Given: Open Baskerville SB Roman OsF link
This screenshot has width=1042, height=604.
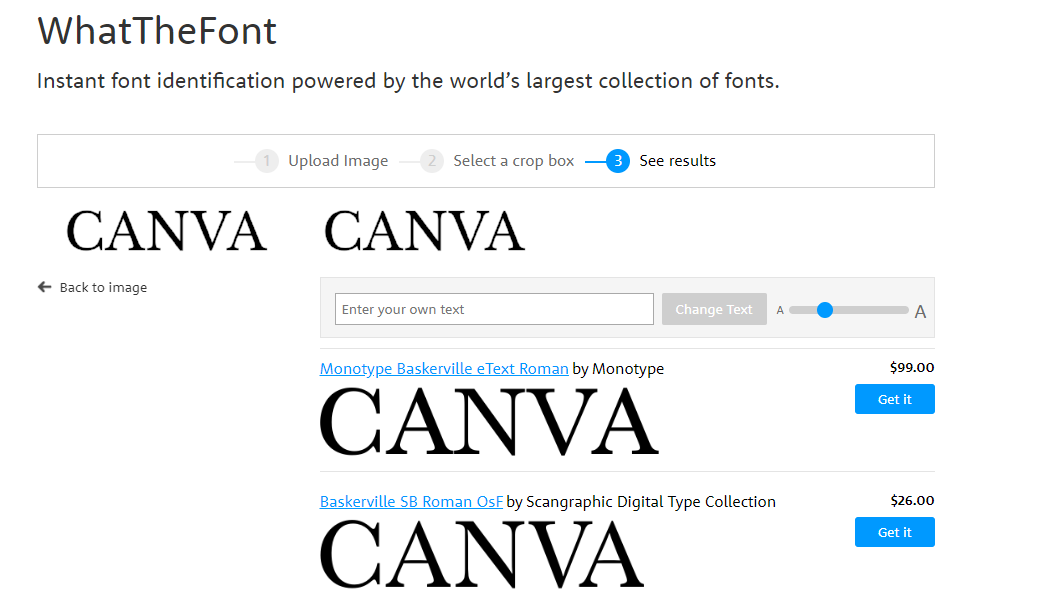Looking at the screenshot, I should coord(411,502).
